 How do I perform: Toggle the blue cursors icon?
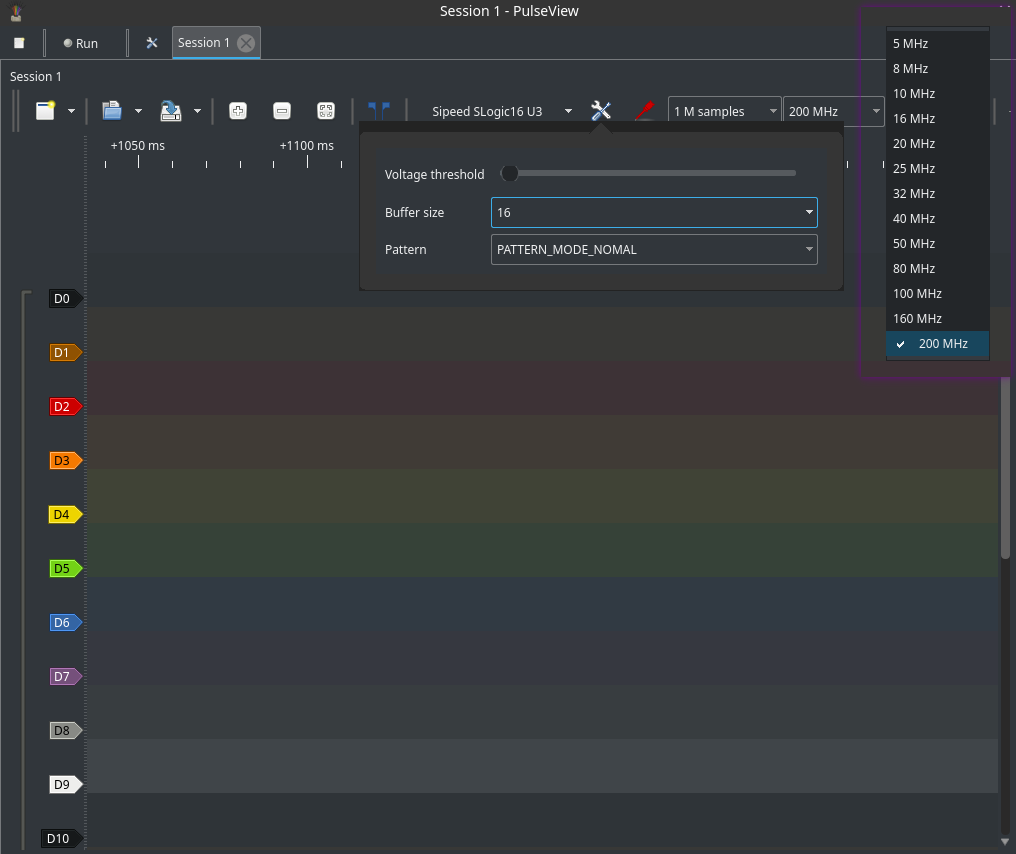point(379,111)
